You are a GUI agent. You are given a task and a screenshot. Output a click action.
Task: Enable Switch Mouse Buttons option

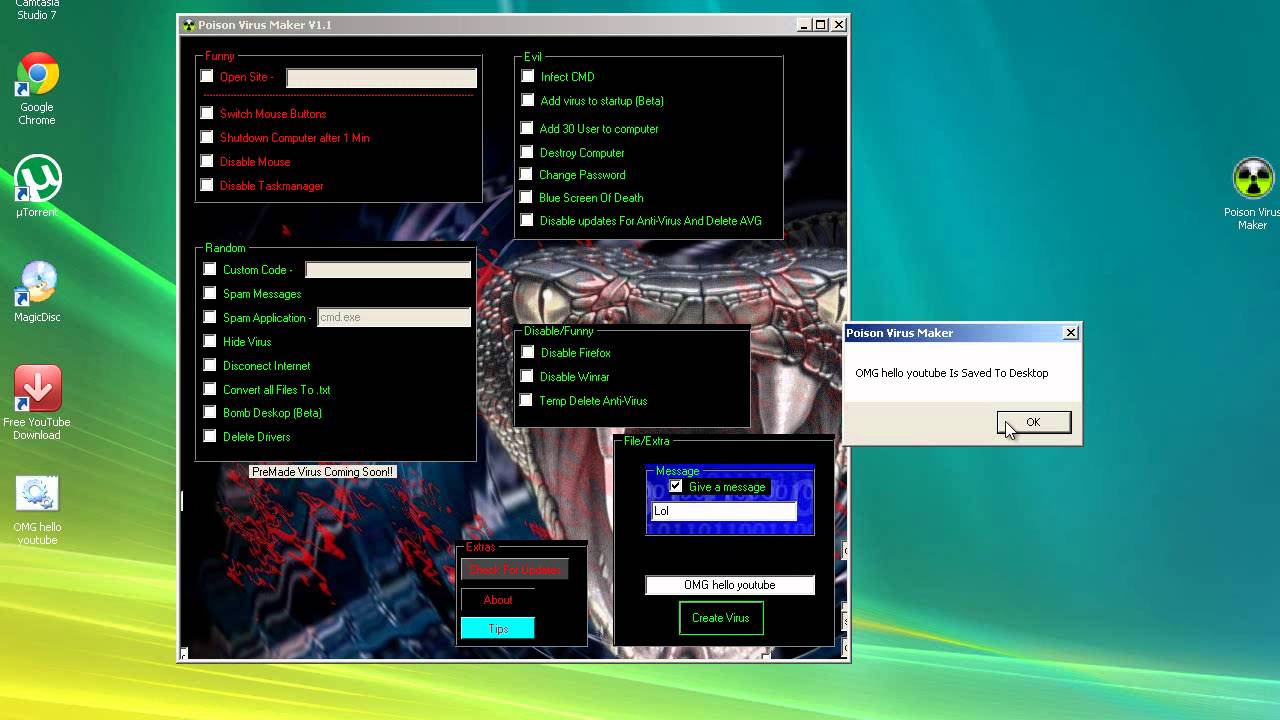pos(207,113)
